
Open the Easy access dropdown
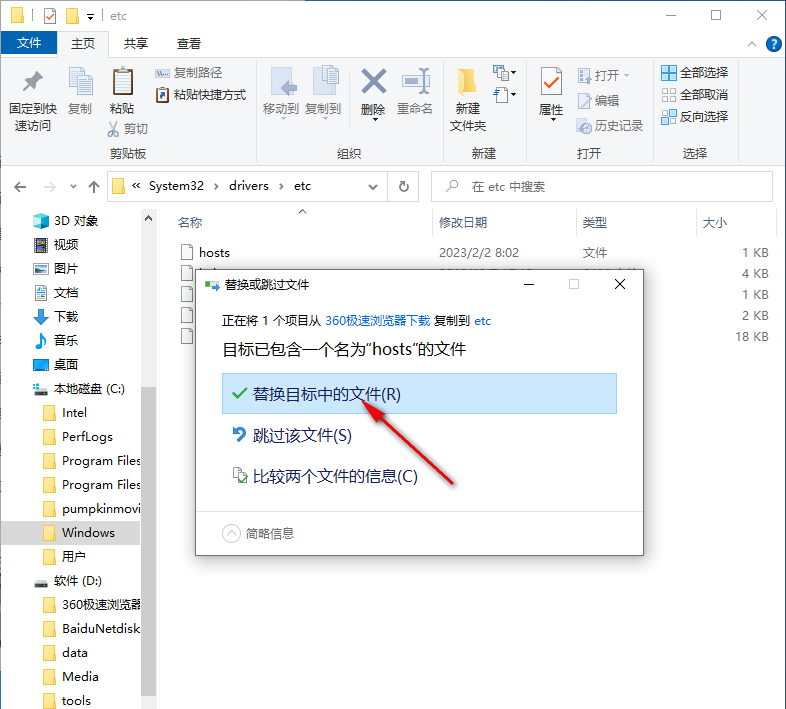tap(504, 95)
